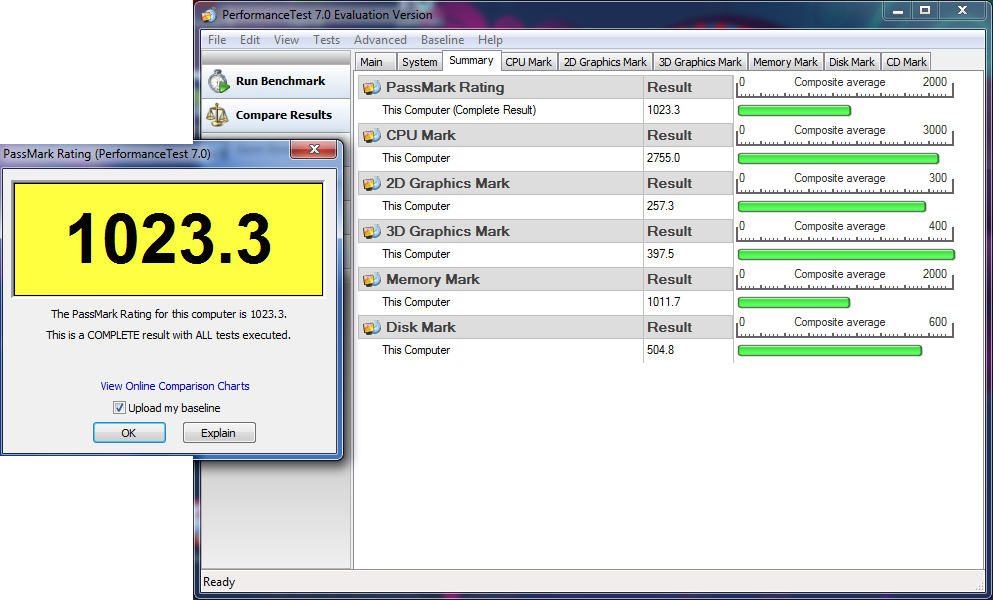
Task: Select the 1011.7 Memory Mark result value
Action: pyautogui.click(x=663, y=302)
